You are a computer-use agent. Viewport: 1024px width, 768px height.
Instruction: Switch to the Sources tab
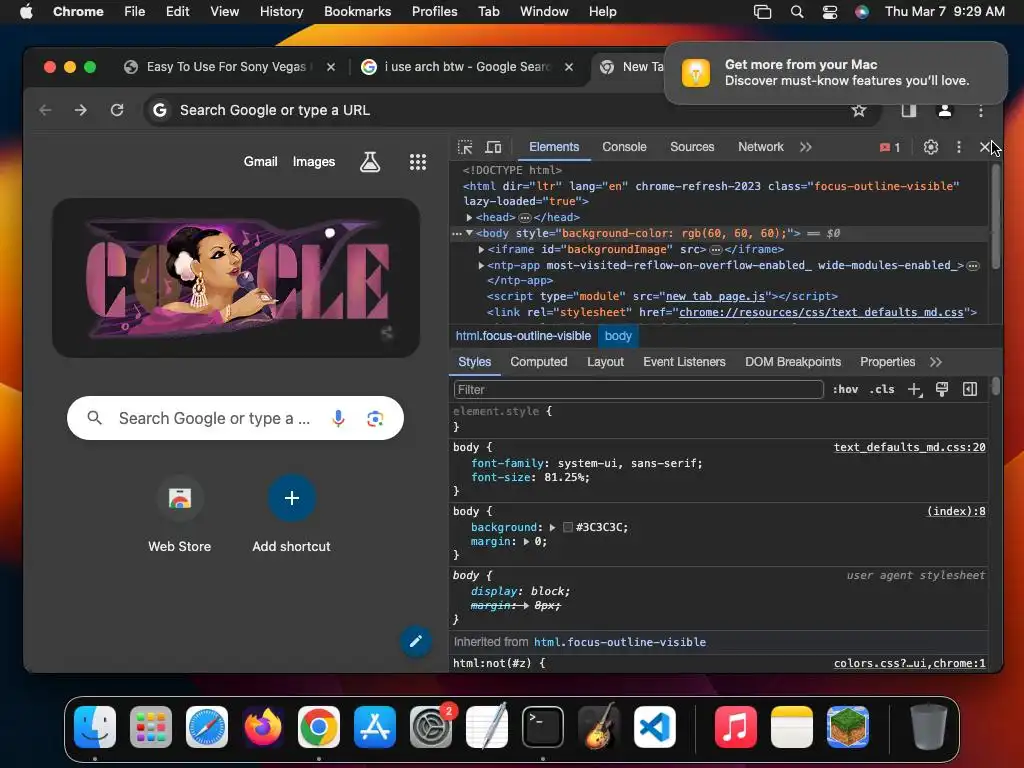pos(692,147)
